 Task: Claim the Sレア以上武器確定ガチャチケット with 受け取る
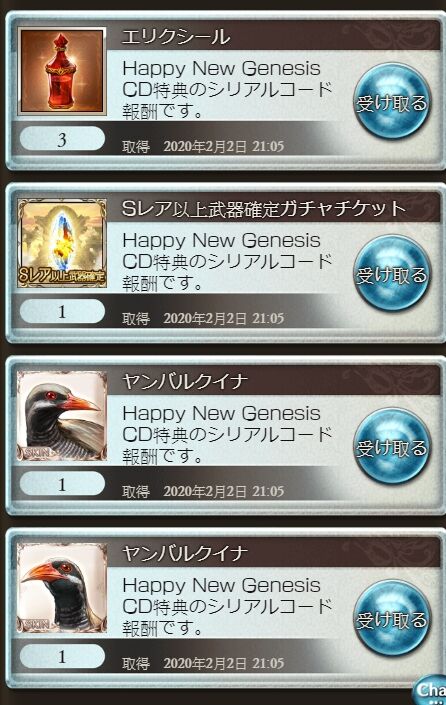[392, 274]
